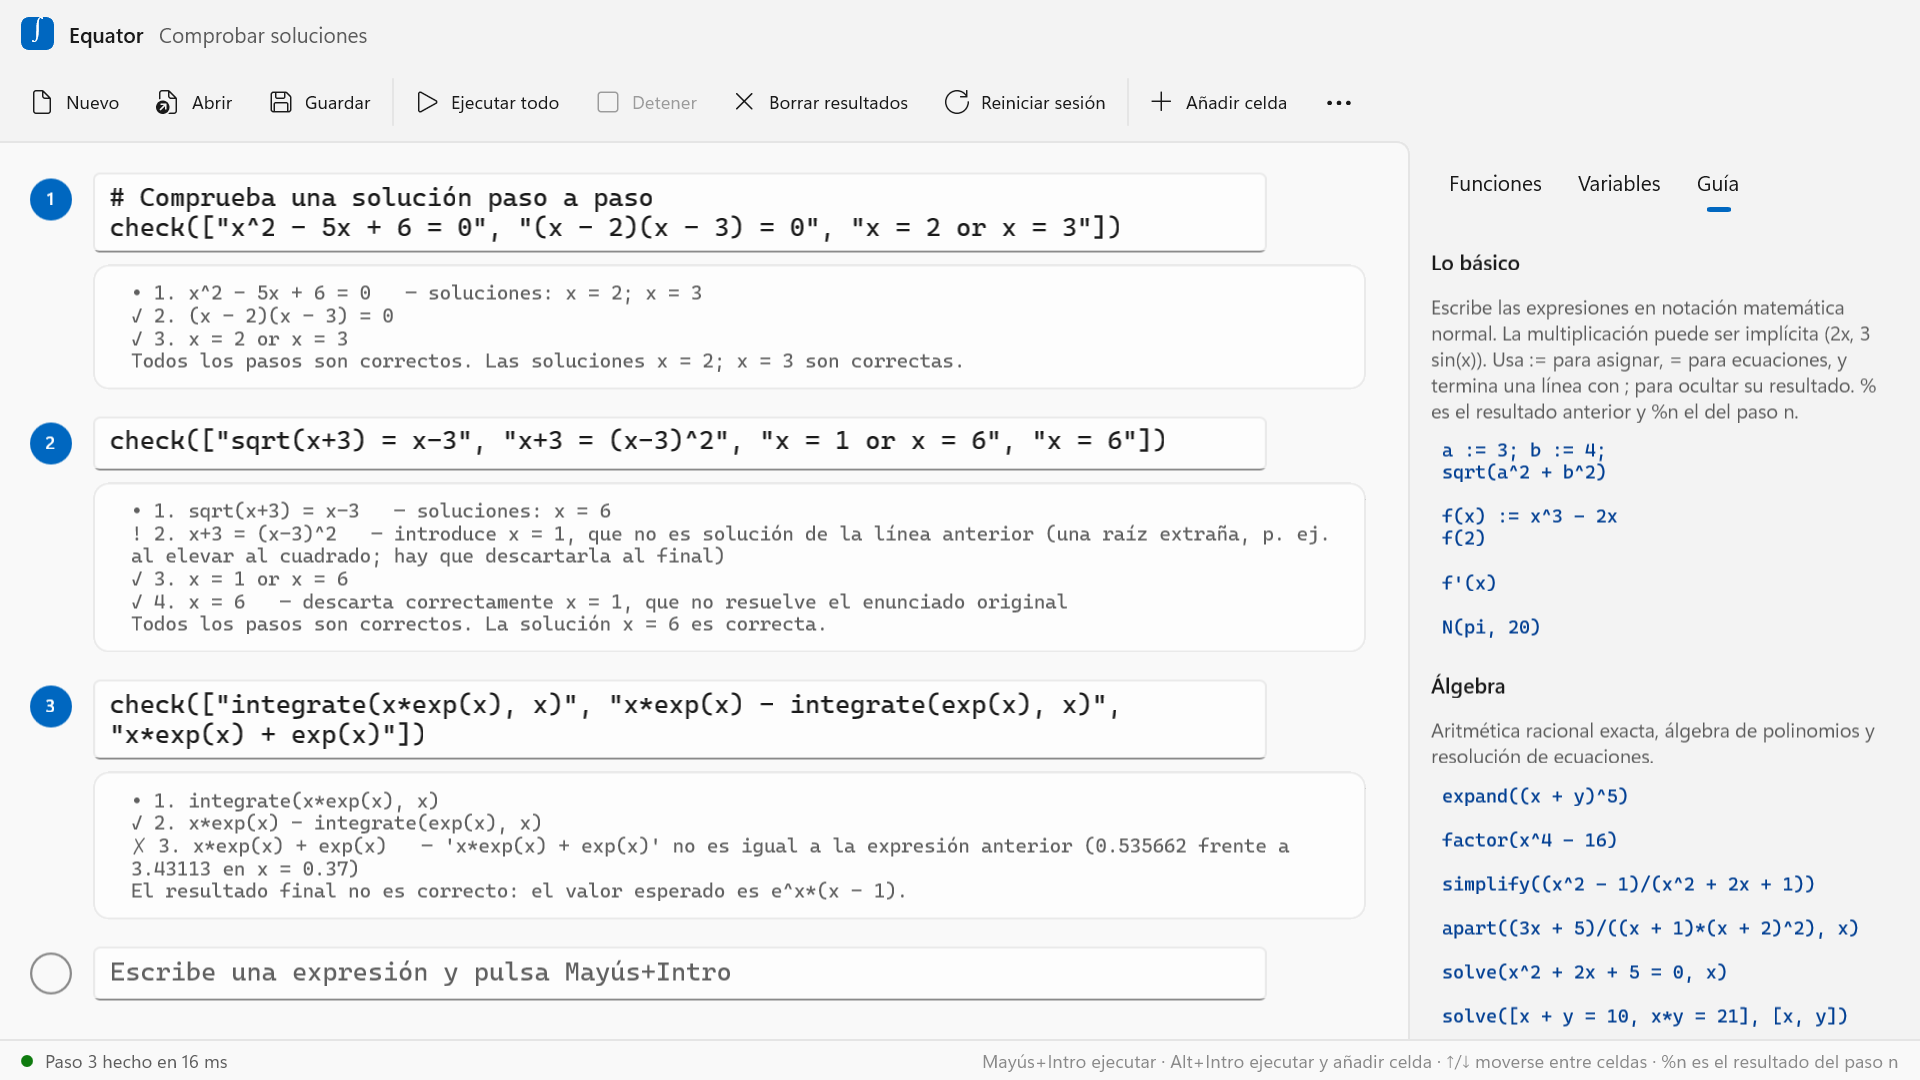
Task: Switch to the Variables tab
Action: click(1619, 184)
